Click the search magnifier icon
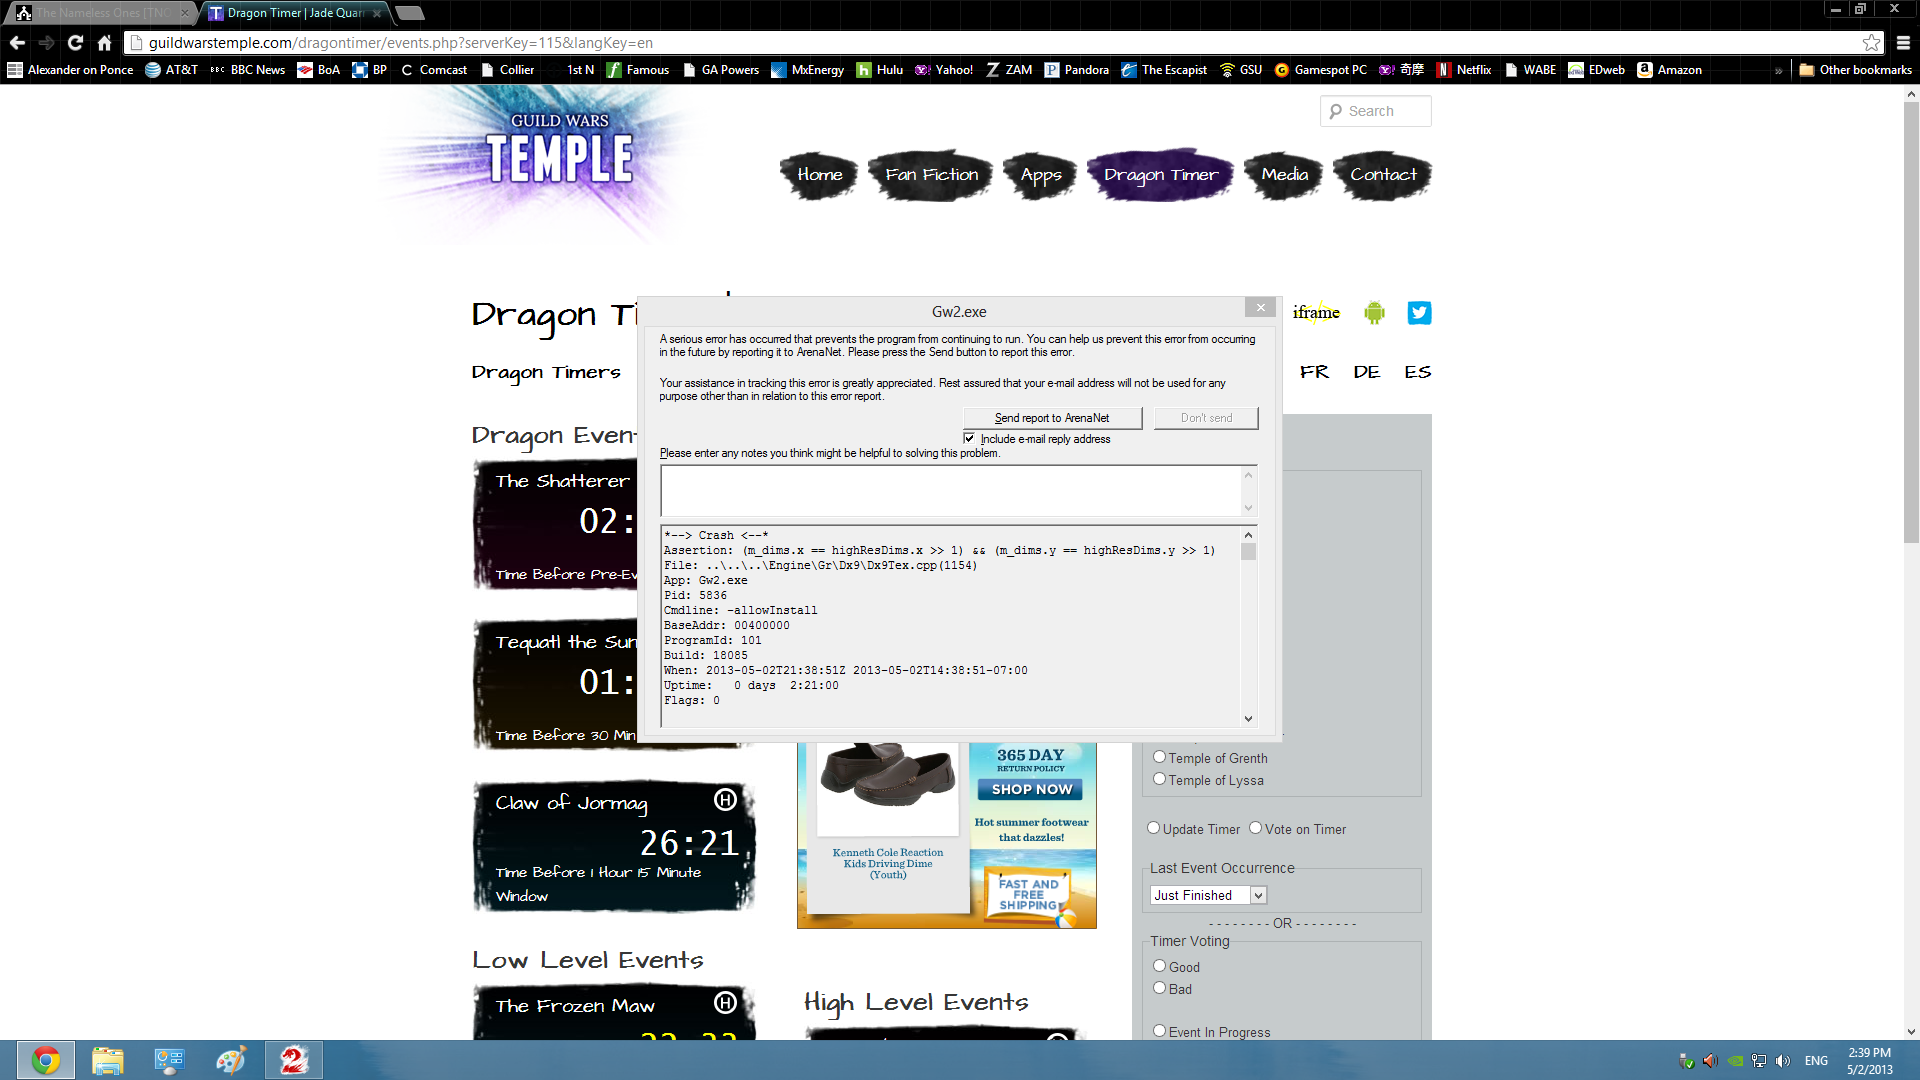Viewport: 1920px width, 1080px height. coord(1336,111)
